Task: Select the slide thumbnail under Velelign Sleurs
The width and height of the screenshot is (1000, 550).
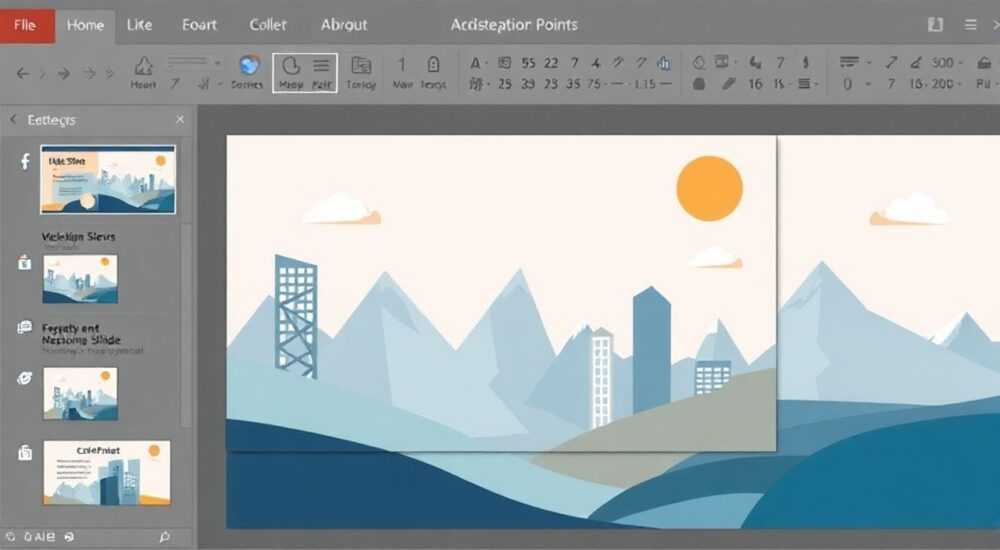Action: pos(80,279)
